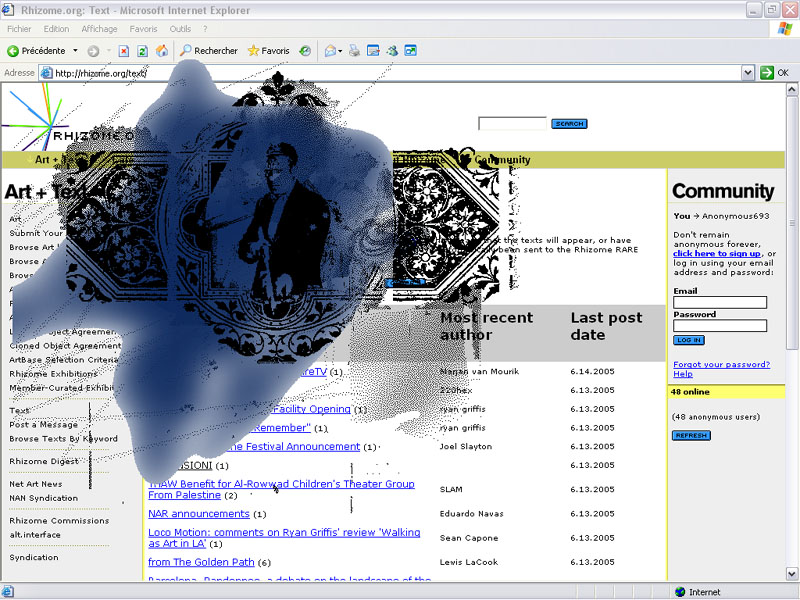The image size is (800, 600).
Task: Click the Windows flag throbber icon
Action: click(785, 29)
